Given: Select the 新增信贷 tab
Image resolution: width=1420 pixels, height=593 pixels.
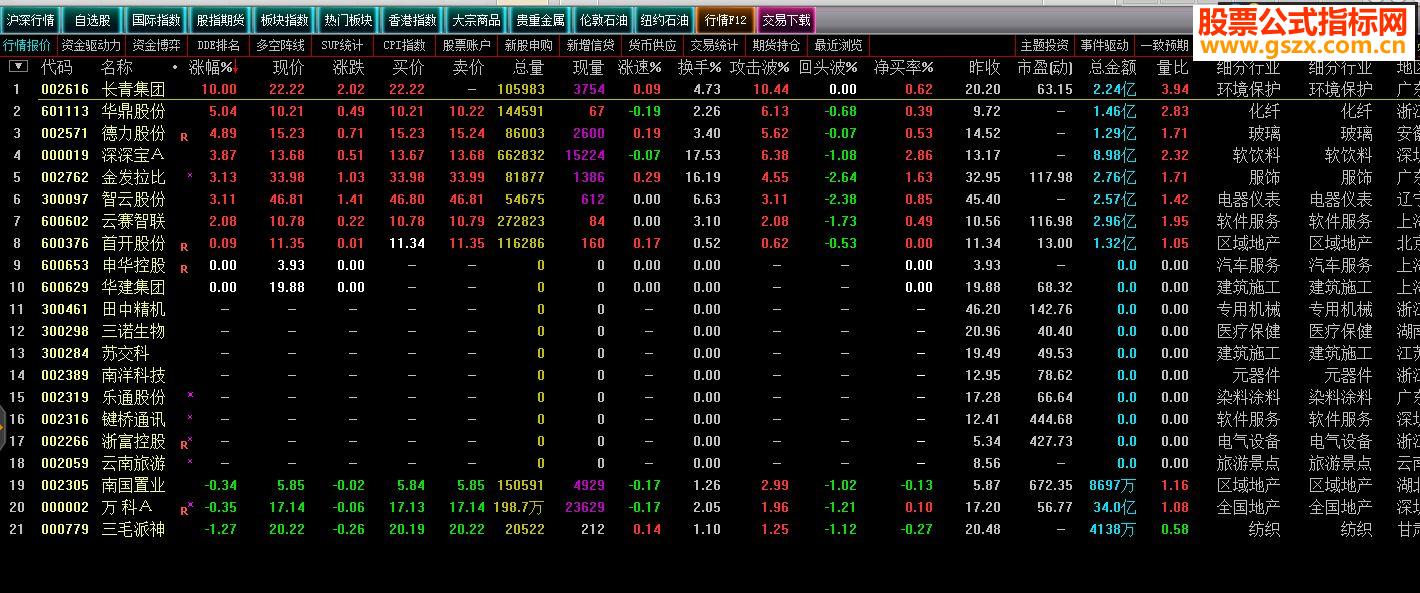Looking at the screenshot, I should pos(590,45).
